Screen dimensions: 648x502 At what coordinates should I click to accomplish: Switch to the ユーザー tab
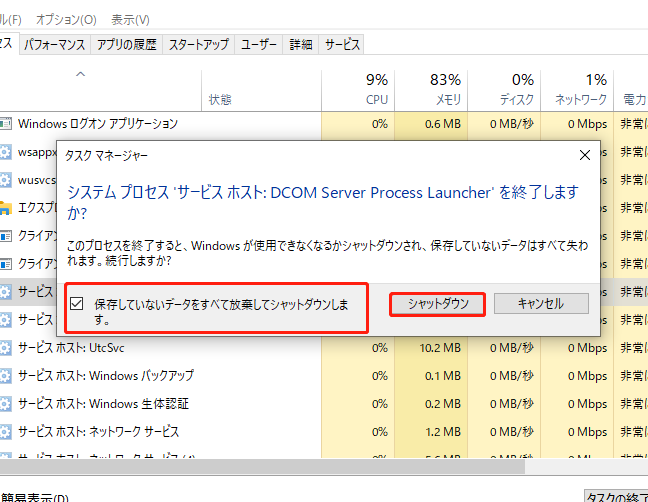[259, 45]
